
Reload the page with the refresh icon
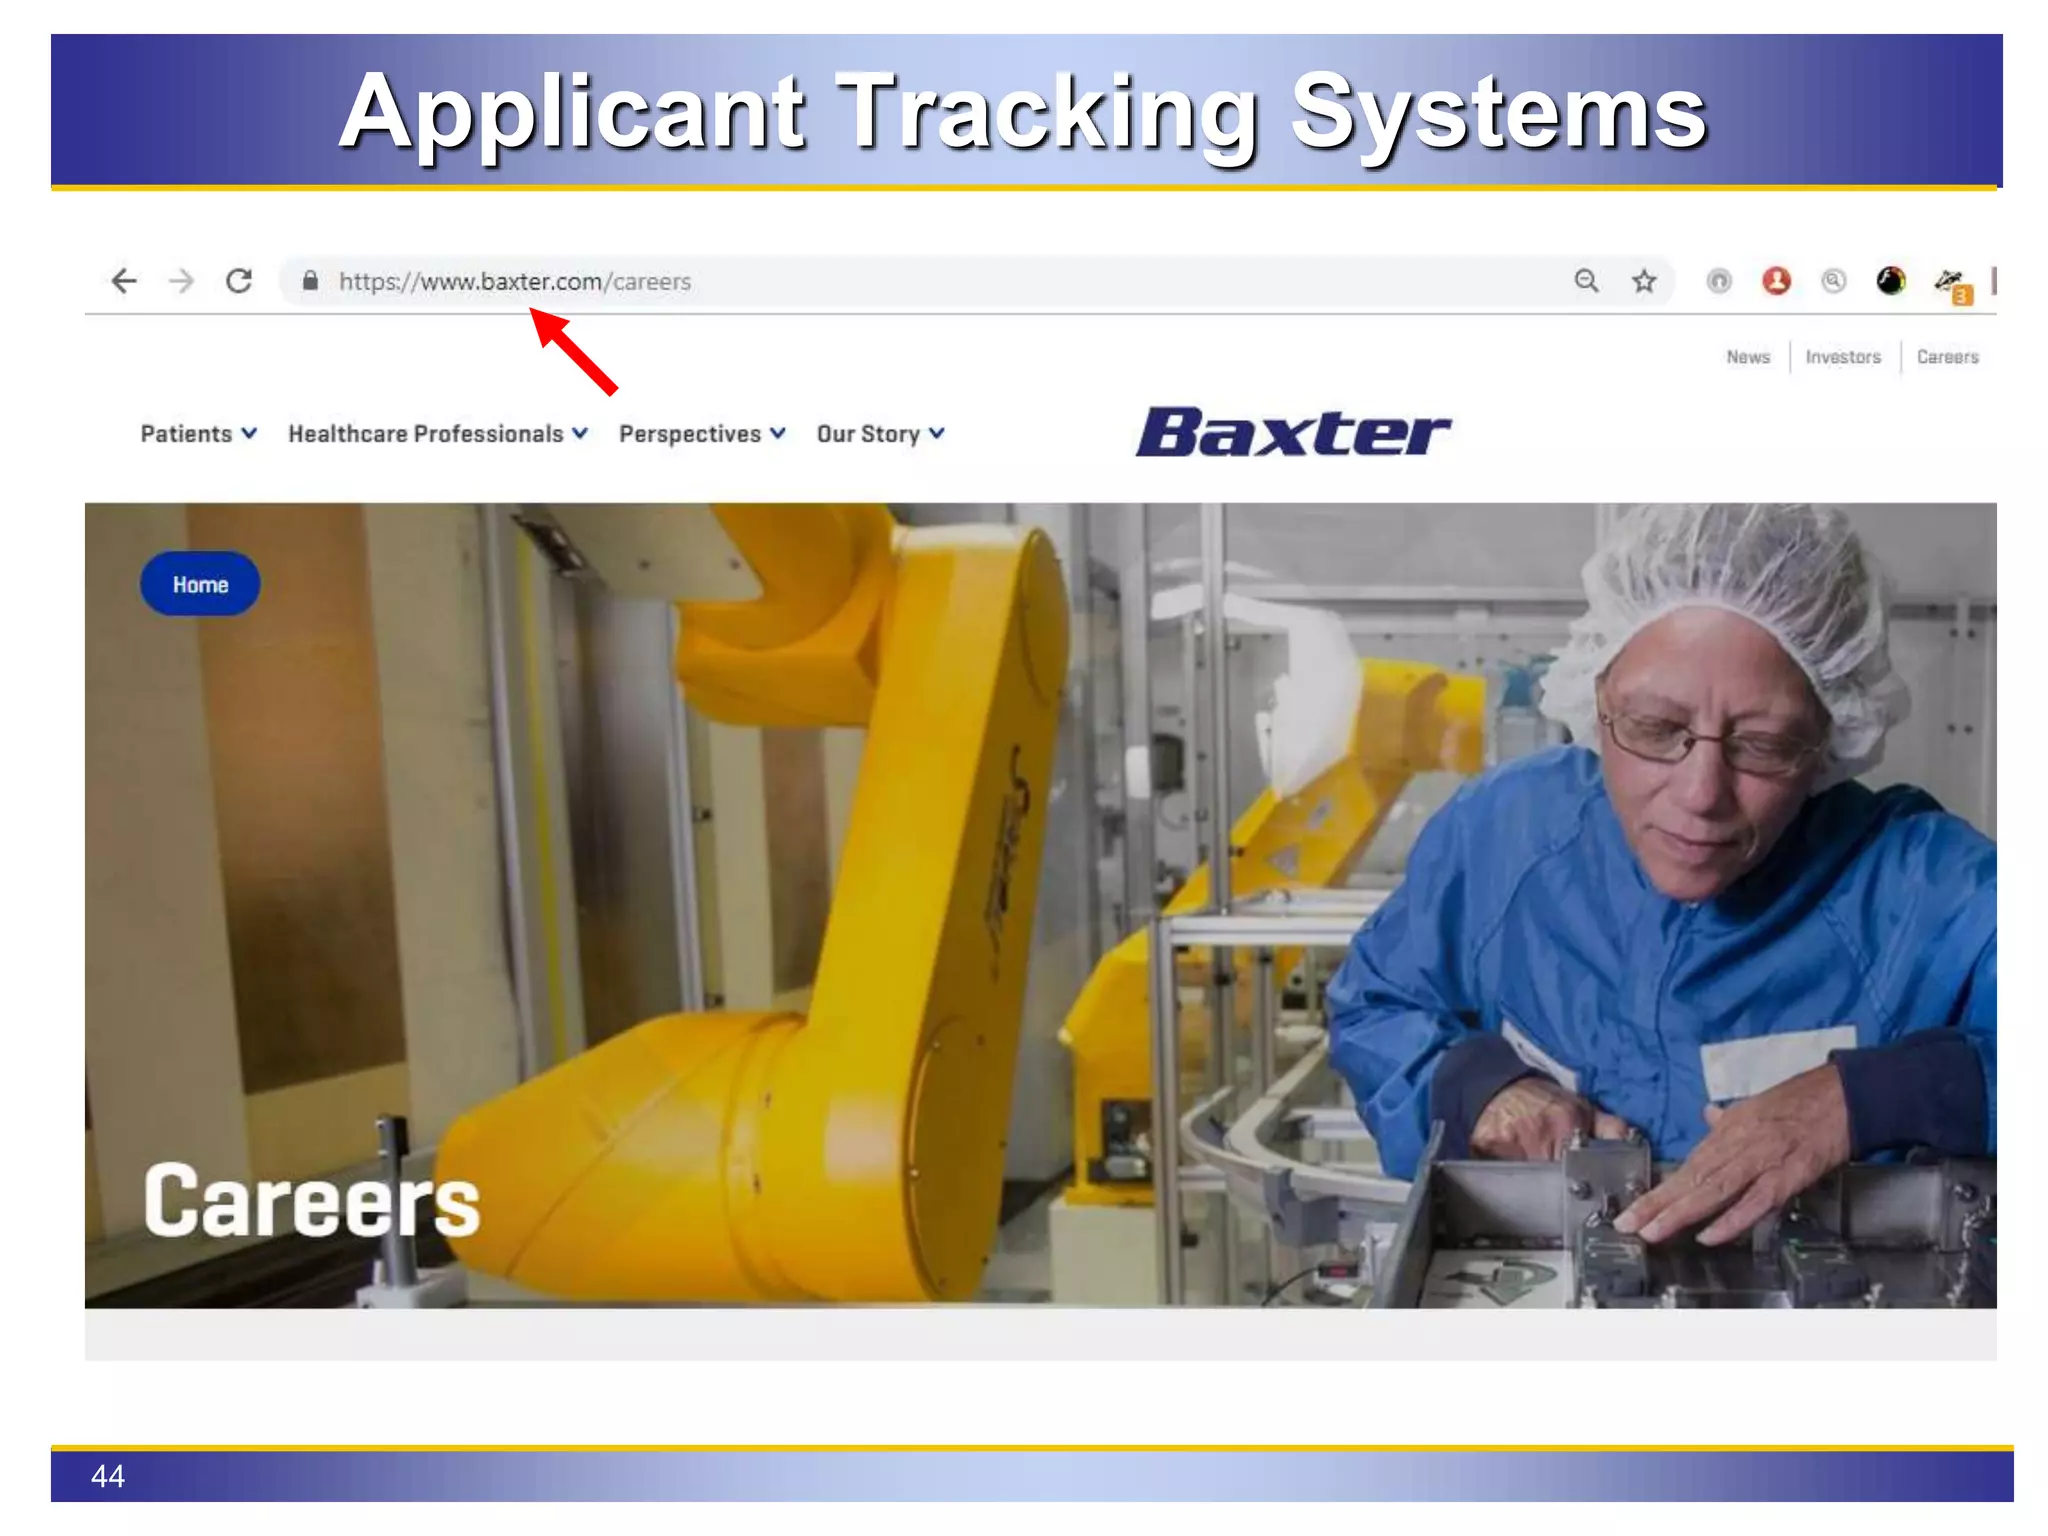click(239, 281)
